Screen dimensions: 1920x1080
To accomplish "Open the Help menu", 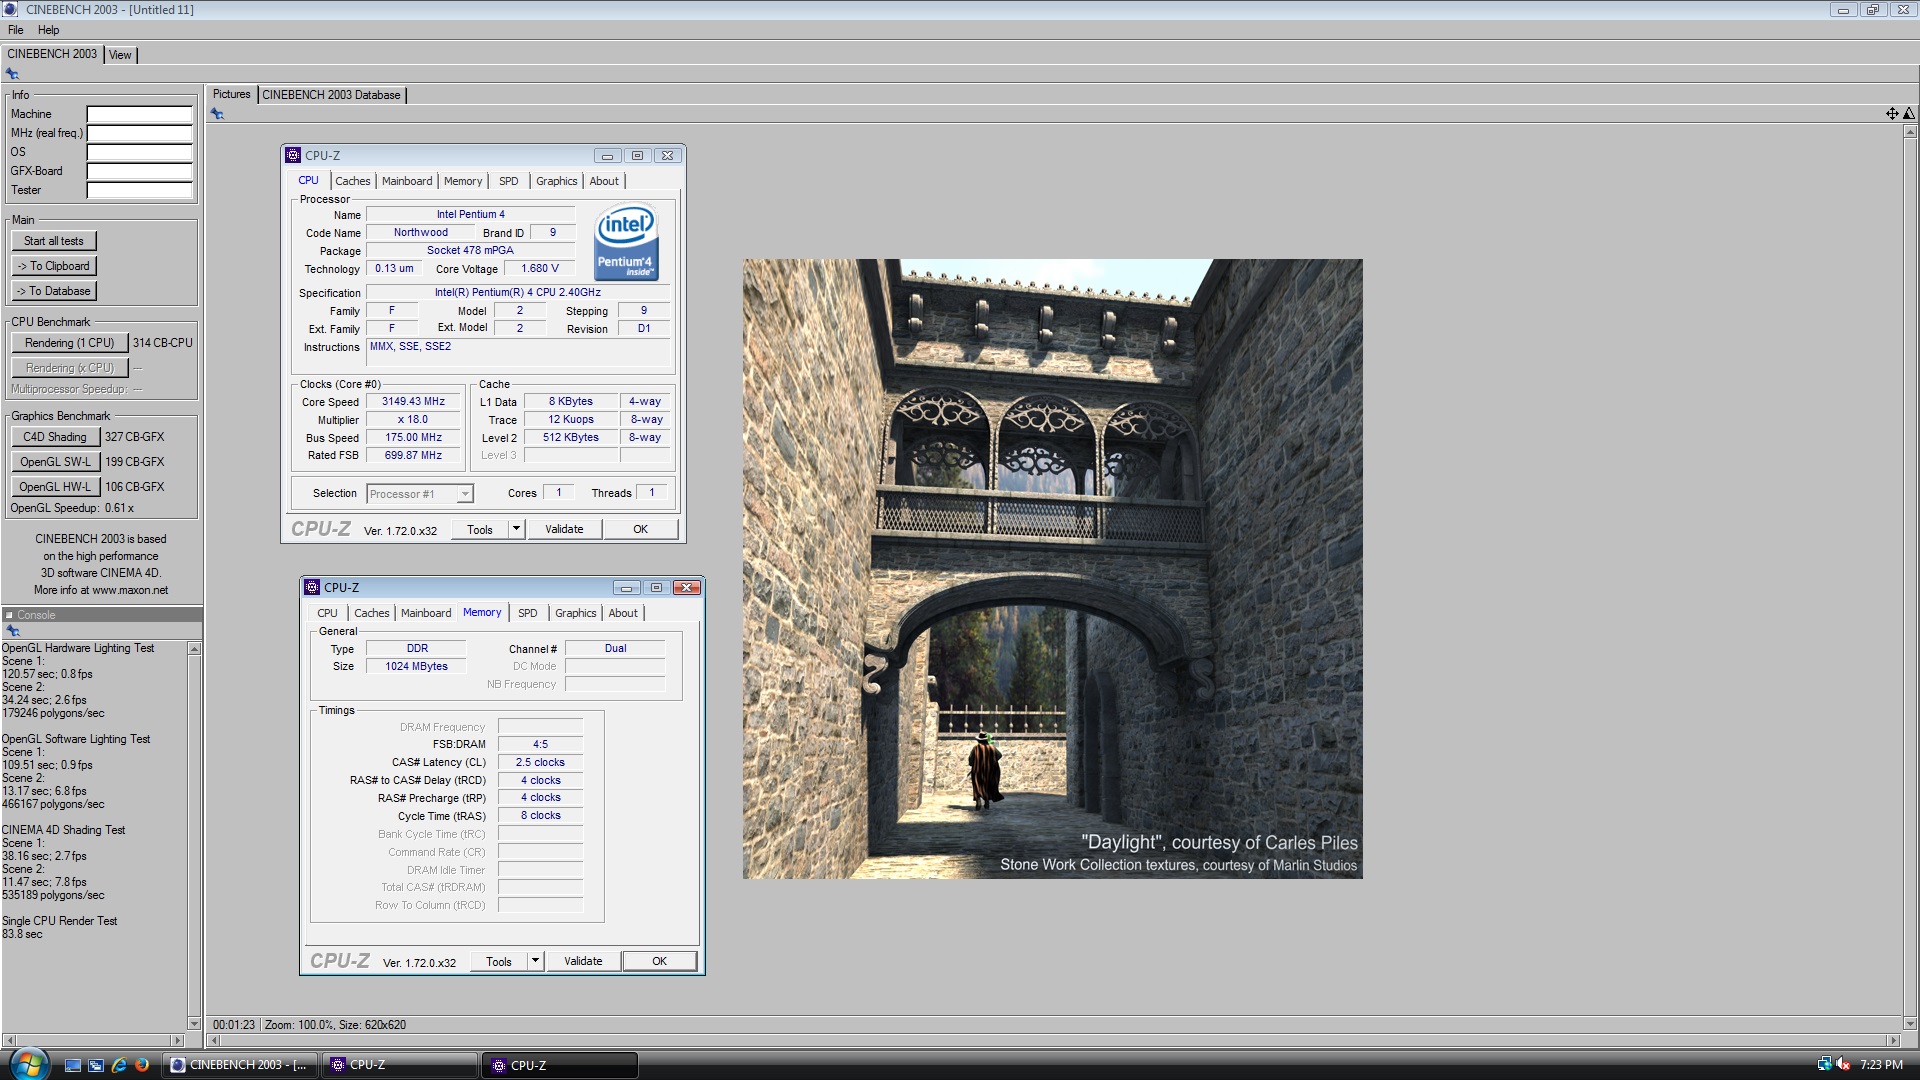I will point(49,30).
